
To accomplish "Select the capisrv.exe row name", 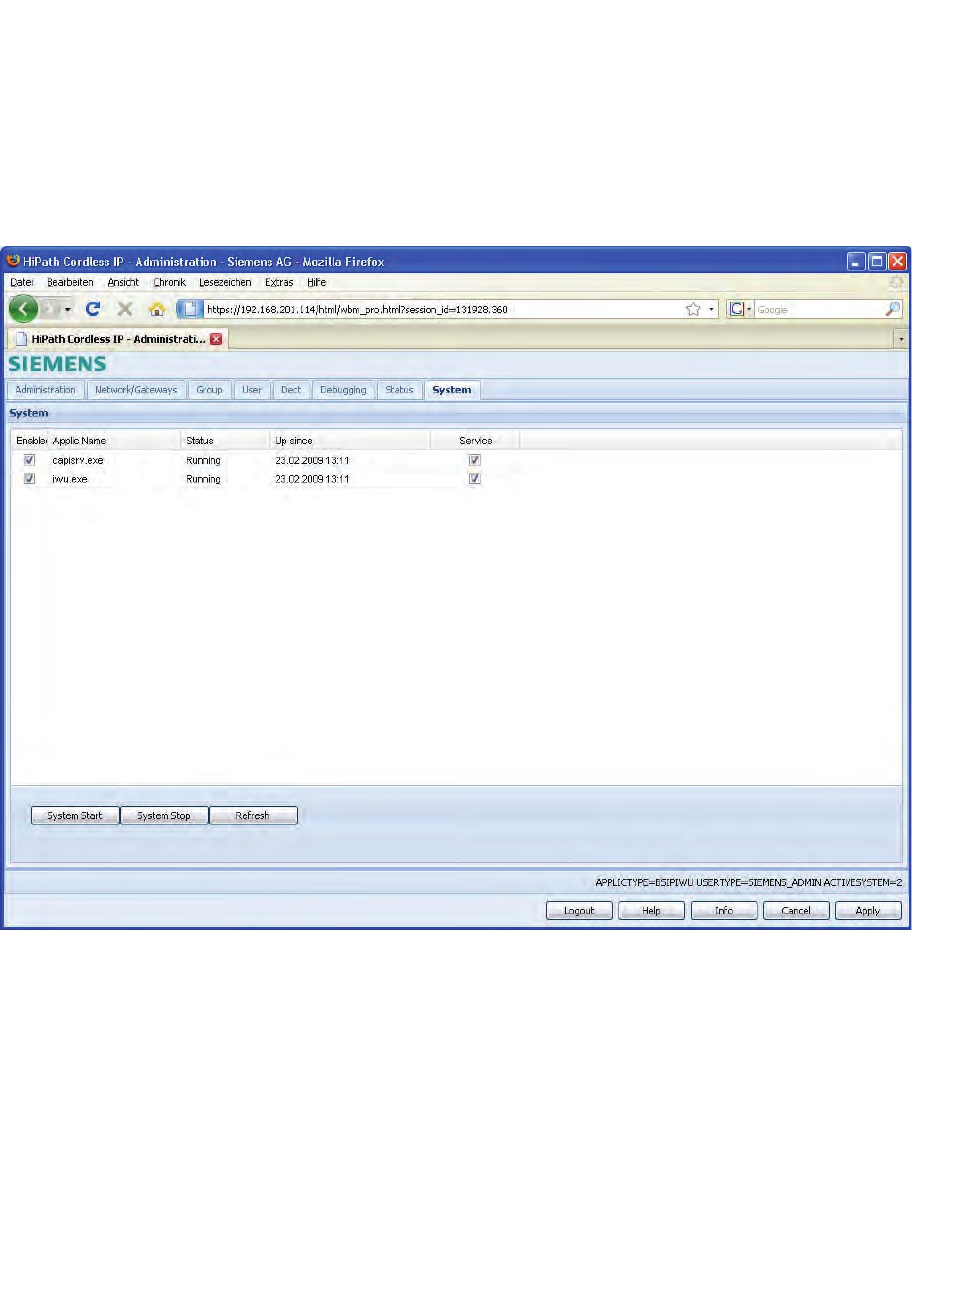I will pyautogui.click(x=78, y=460).
